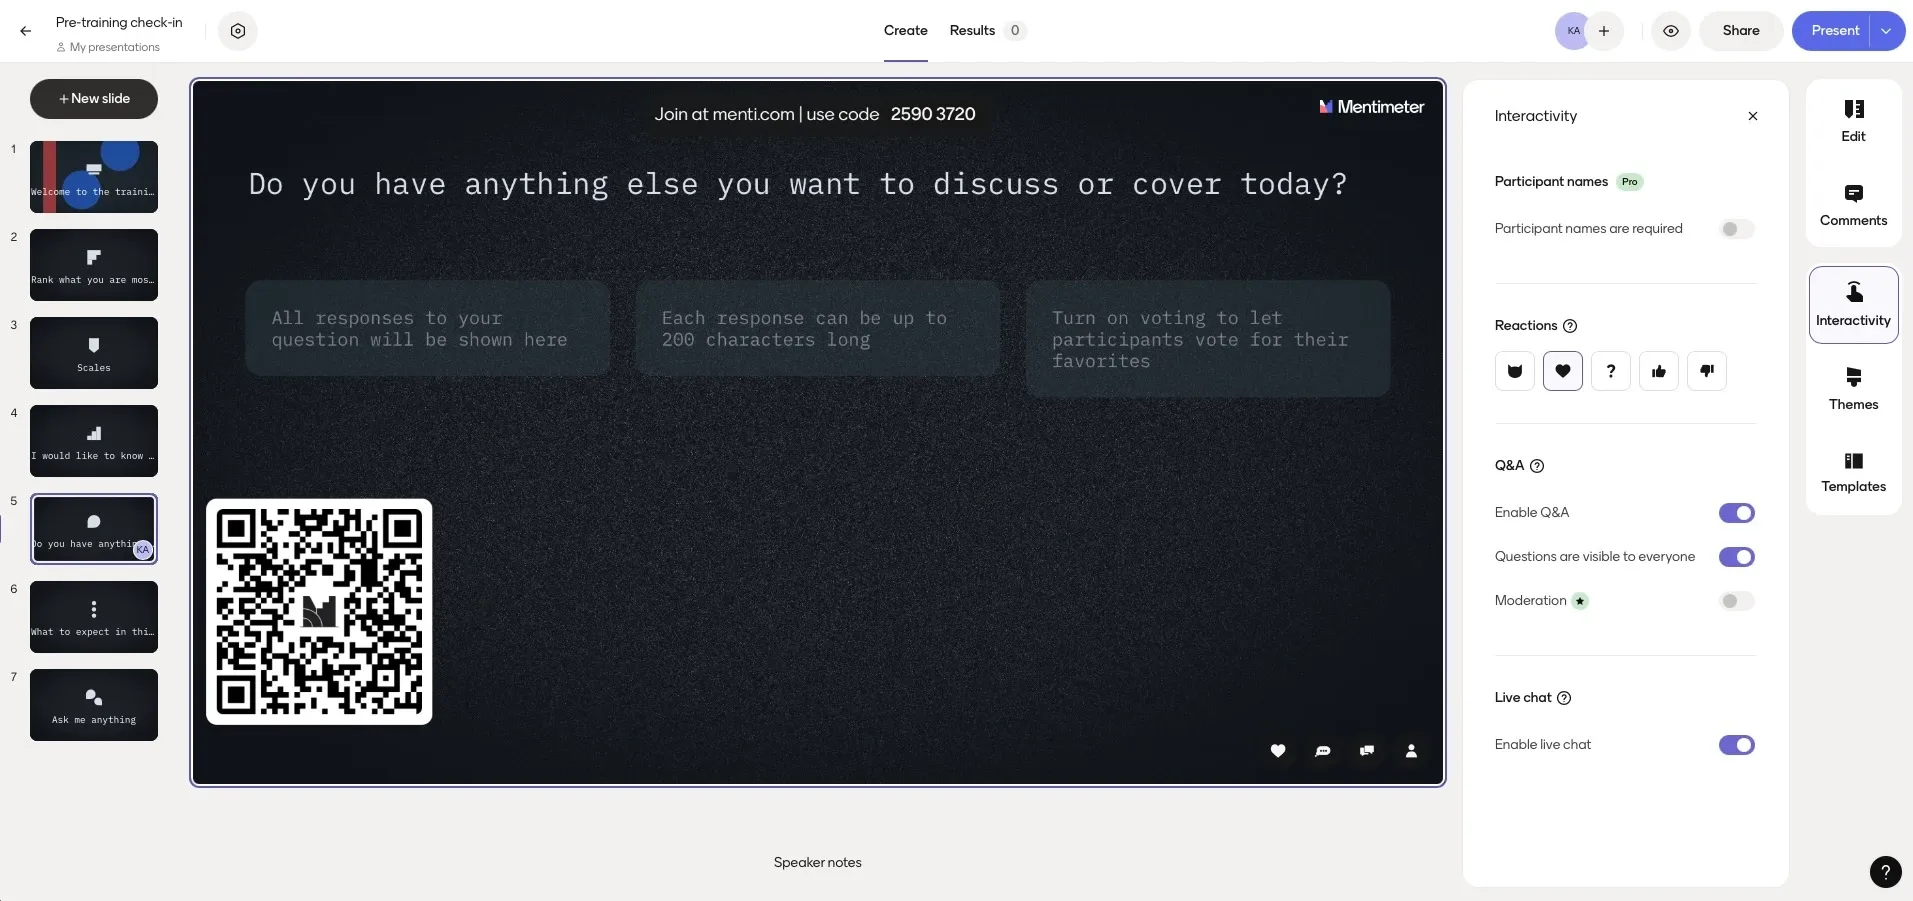Select the question mark reaction
1913x901 pixels.
pyautogui.click(x=1610, y=371)
